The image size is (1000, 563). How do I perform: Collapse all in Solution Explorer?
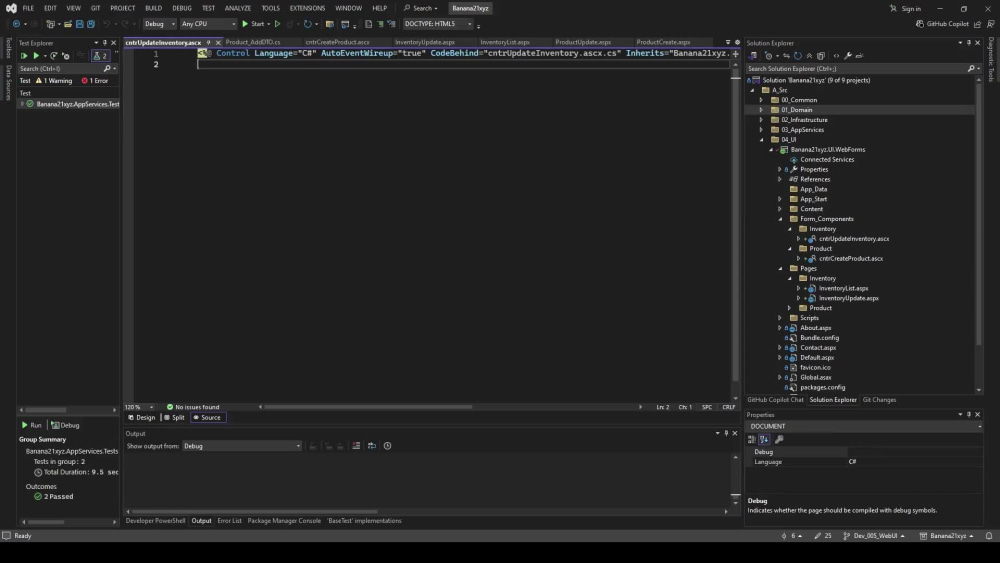tap(809, 55)
